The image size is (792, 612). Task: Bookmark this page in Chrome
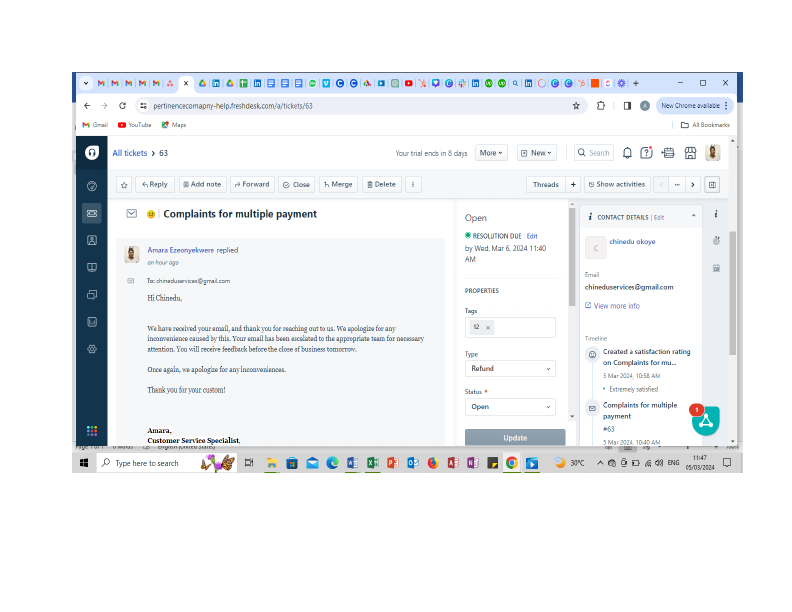(x=576, y=106)
